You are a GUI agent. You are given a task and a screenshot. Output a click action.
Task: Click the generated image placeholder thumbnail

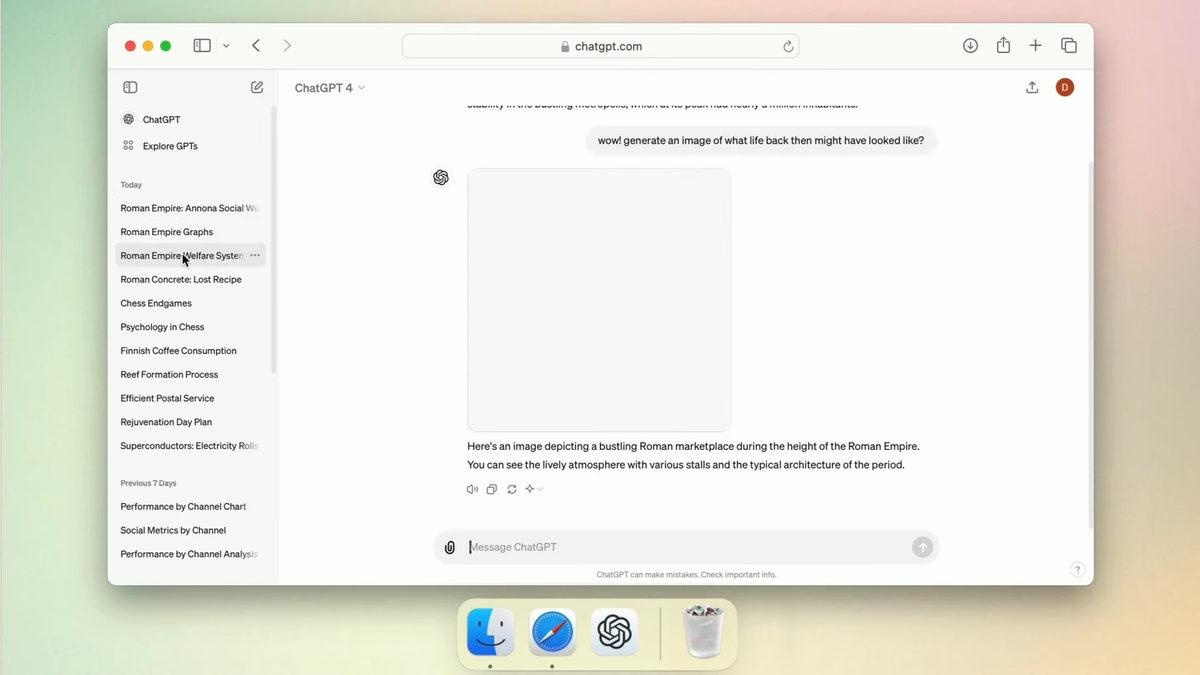[x=599, y=300]
